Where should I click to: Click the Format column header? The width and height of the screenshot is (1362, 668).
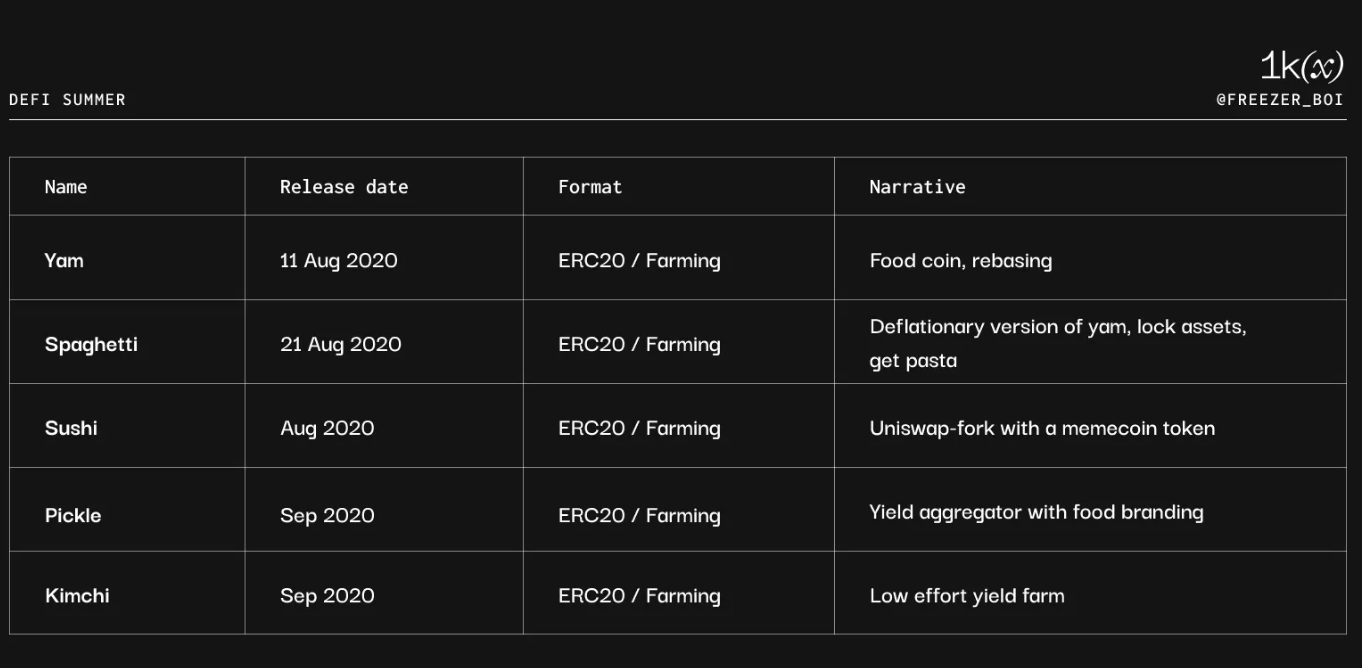pos(590,187)
